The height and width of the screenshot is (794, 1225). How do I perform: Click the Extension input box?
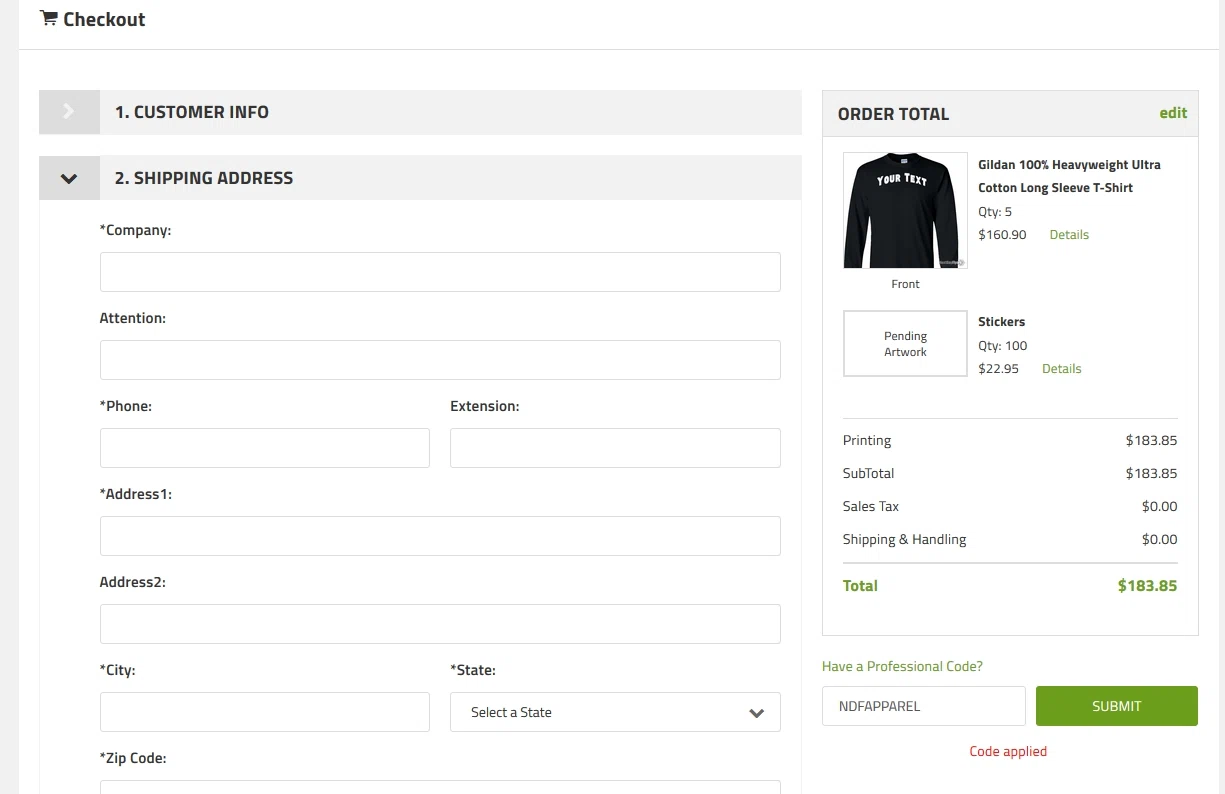(x=615, y=448)
